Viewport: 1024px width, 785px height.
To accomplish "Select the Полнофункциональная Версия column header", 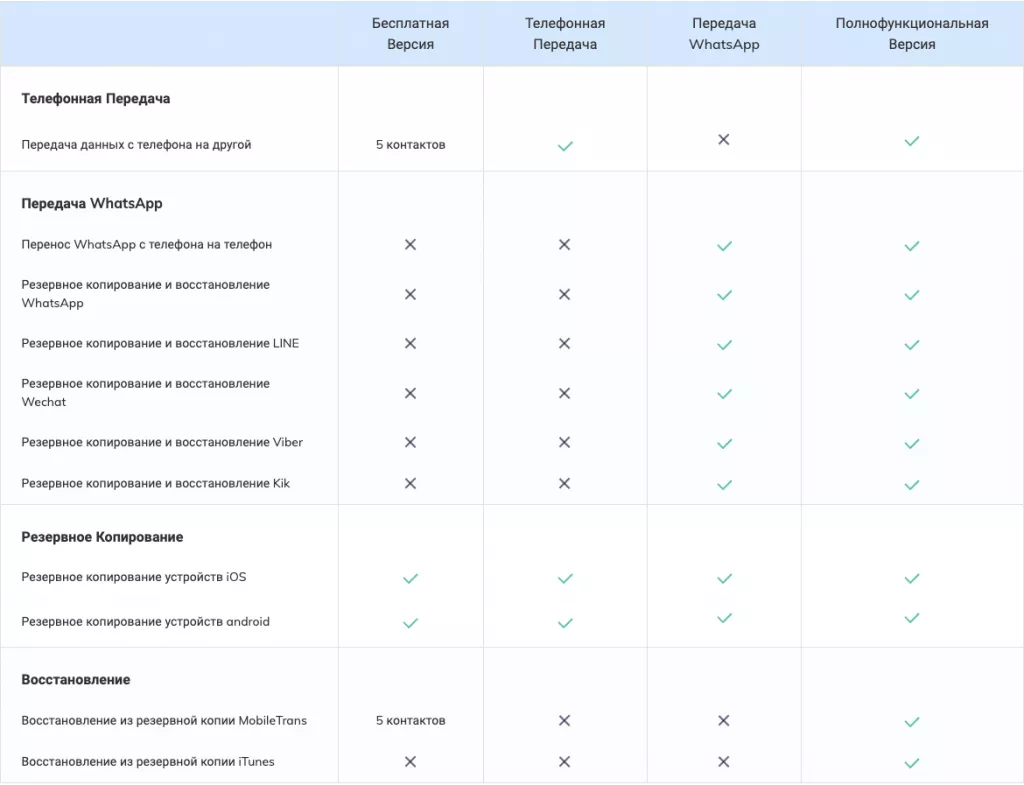I will click(x=911, y=34).
